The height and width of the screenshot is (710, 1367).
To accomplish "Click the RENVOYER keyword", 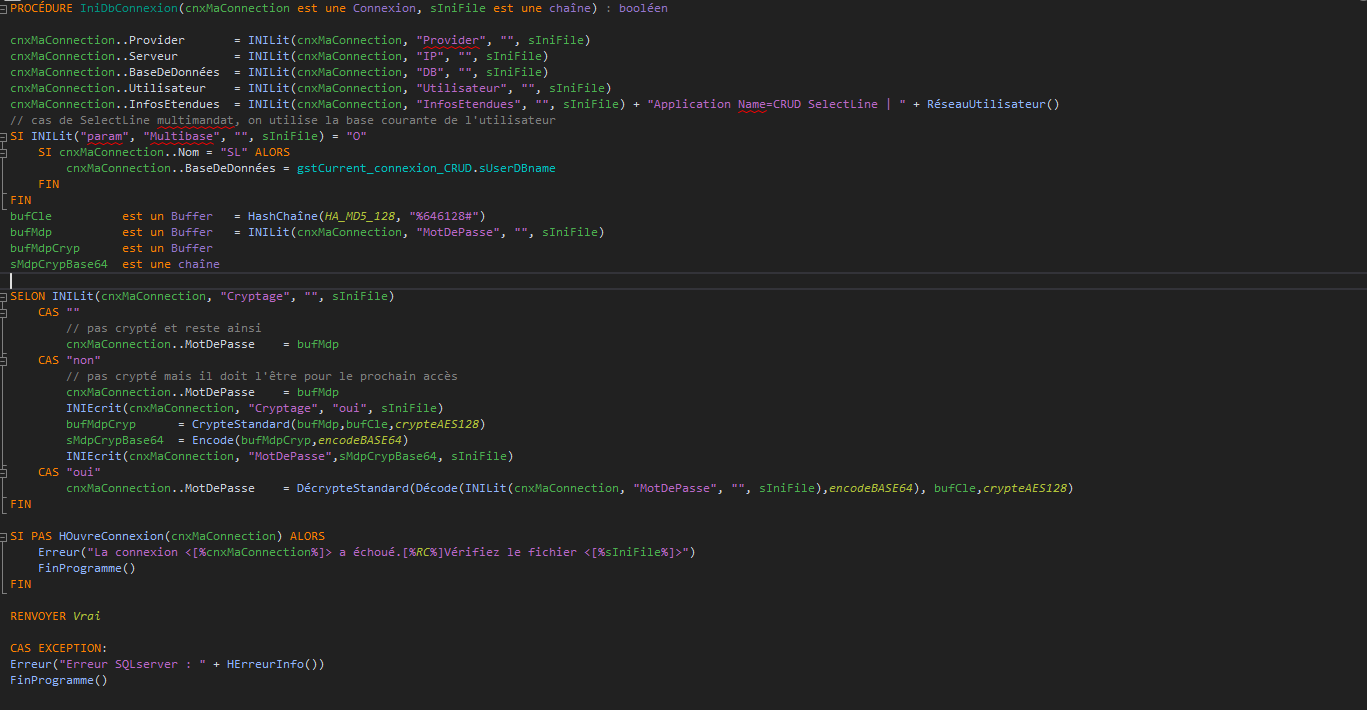I will [x=38, y=616].
